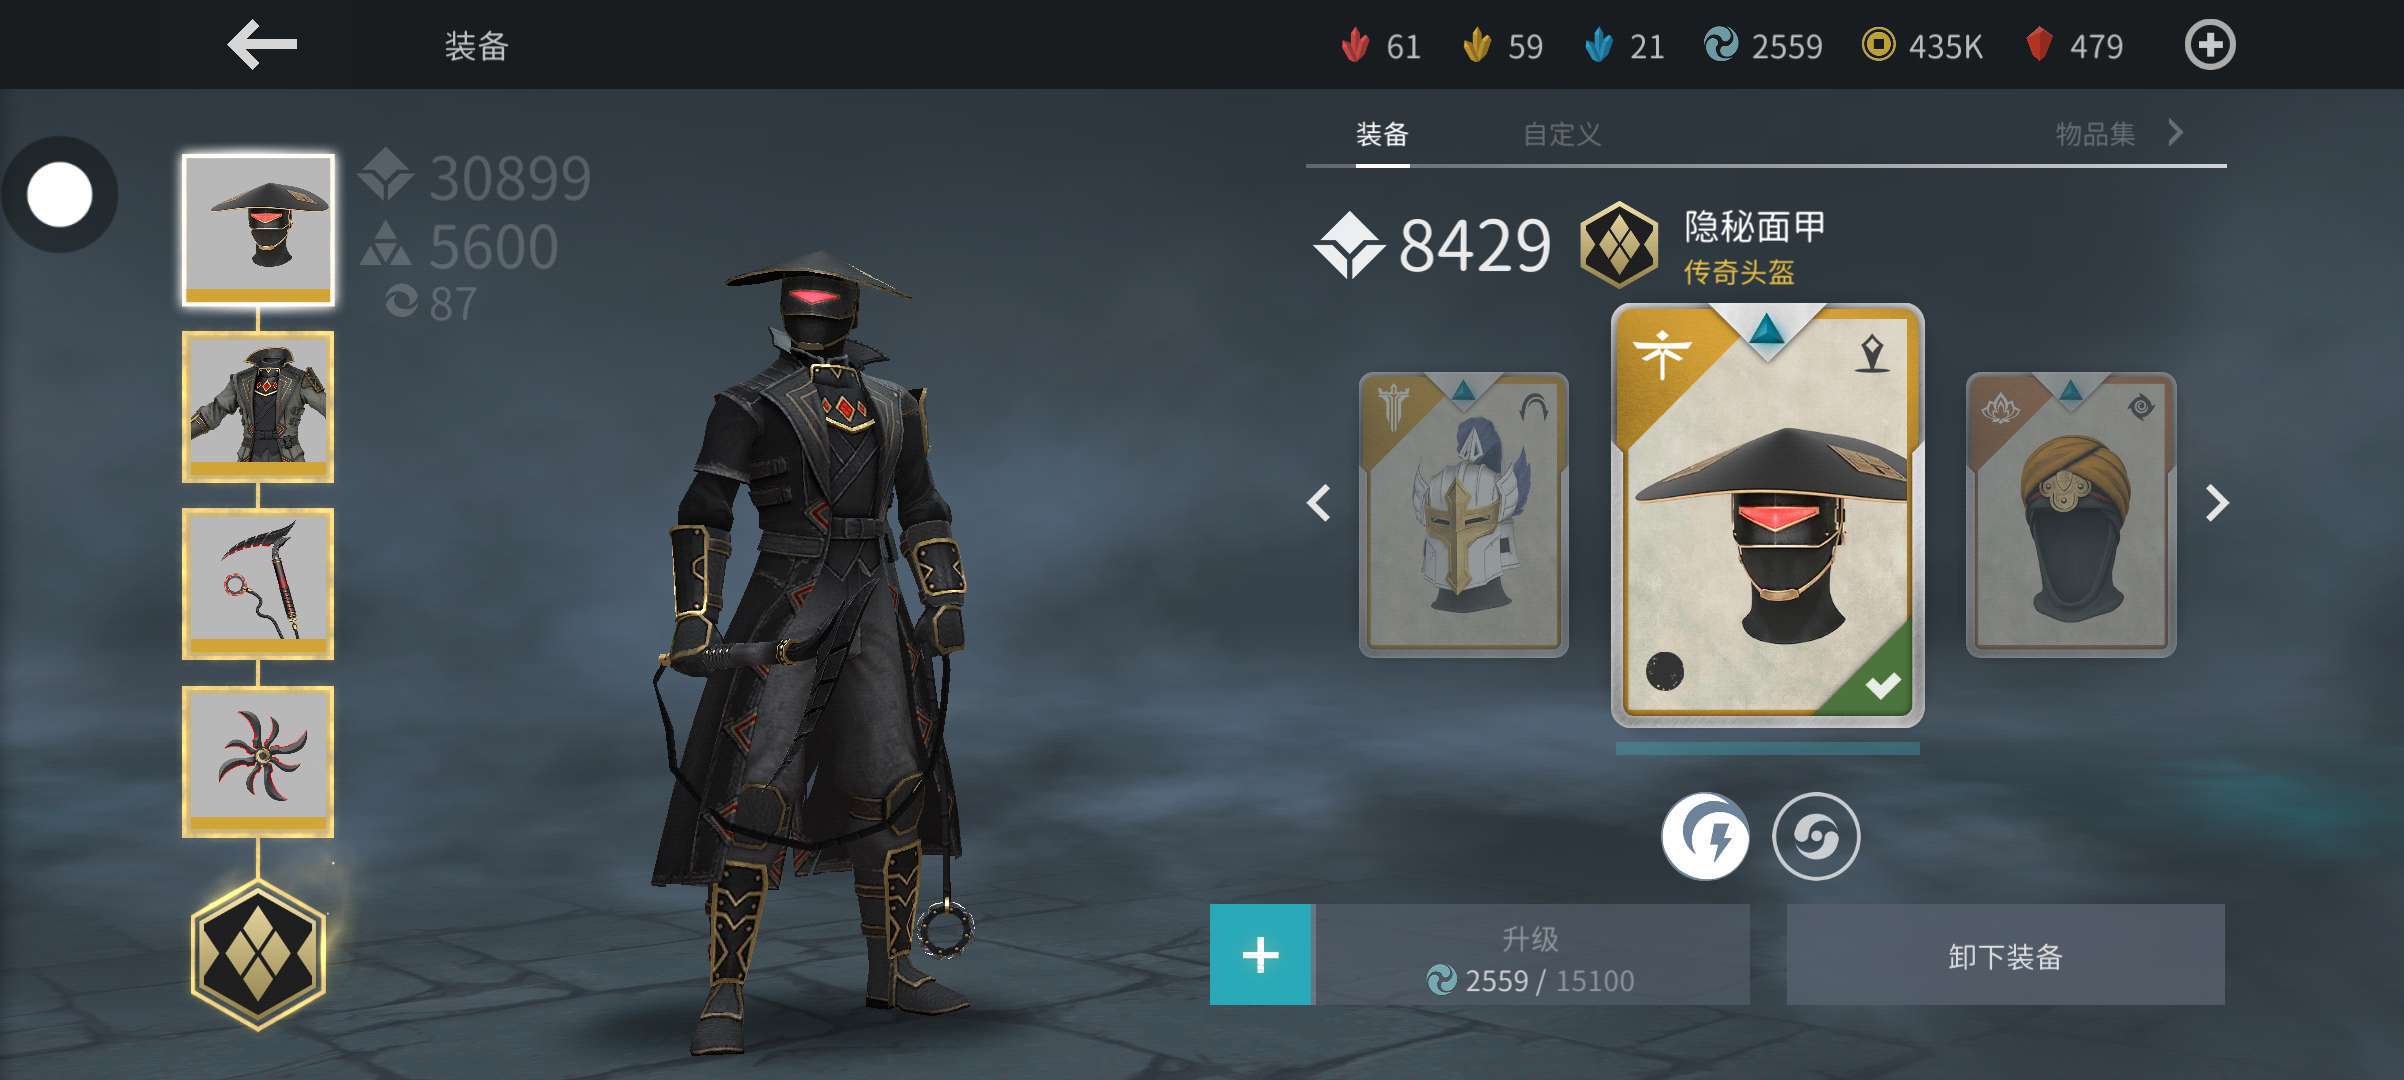Tap the black color dot on card
This screenshot has width=2404, height=1080.
pos(1665,671)
